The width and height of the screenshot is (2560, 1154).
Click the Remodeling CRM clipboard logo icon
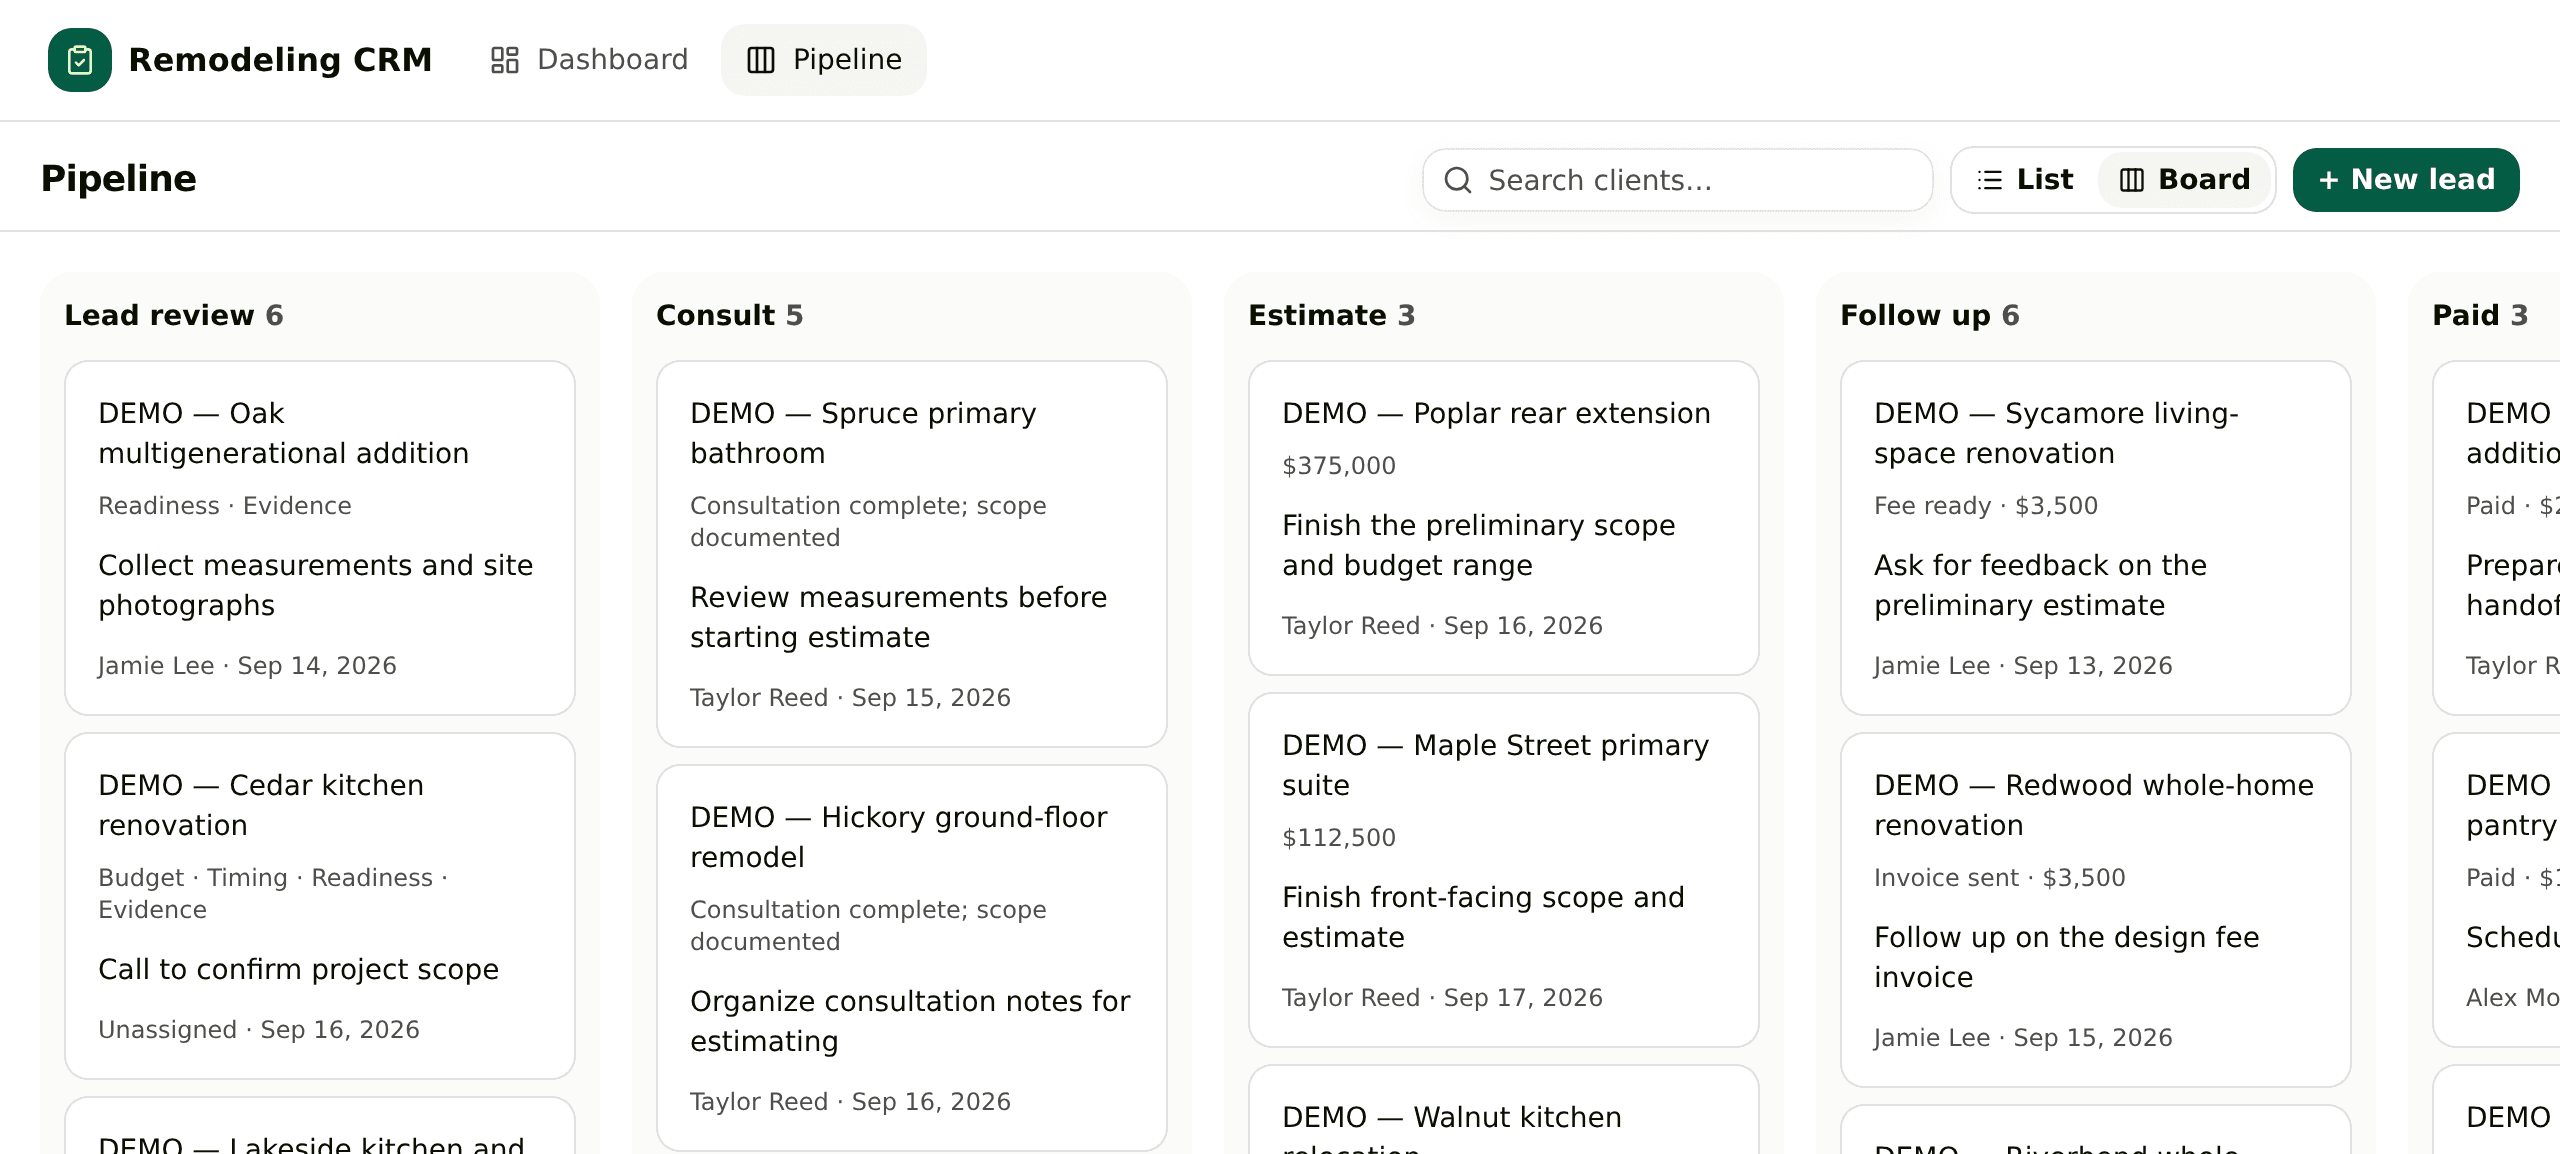click(80, 60)
